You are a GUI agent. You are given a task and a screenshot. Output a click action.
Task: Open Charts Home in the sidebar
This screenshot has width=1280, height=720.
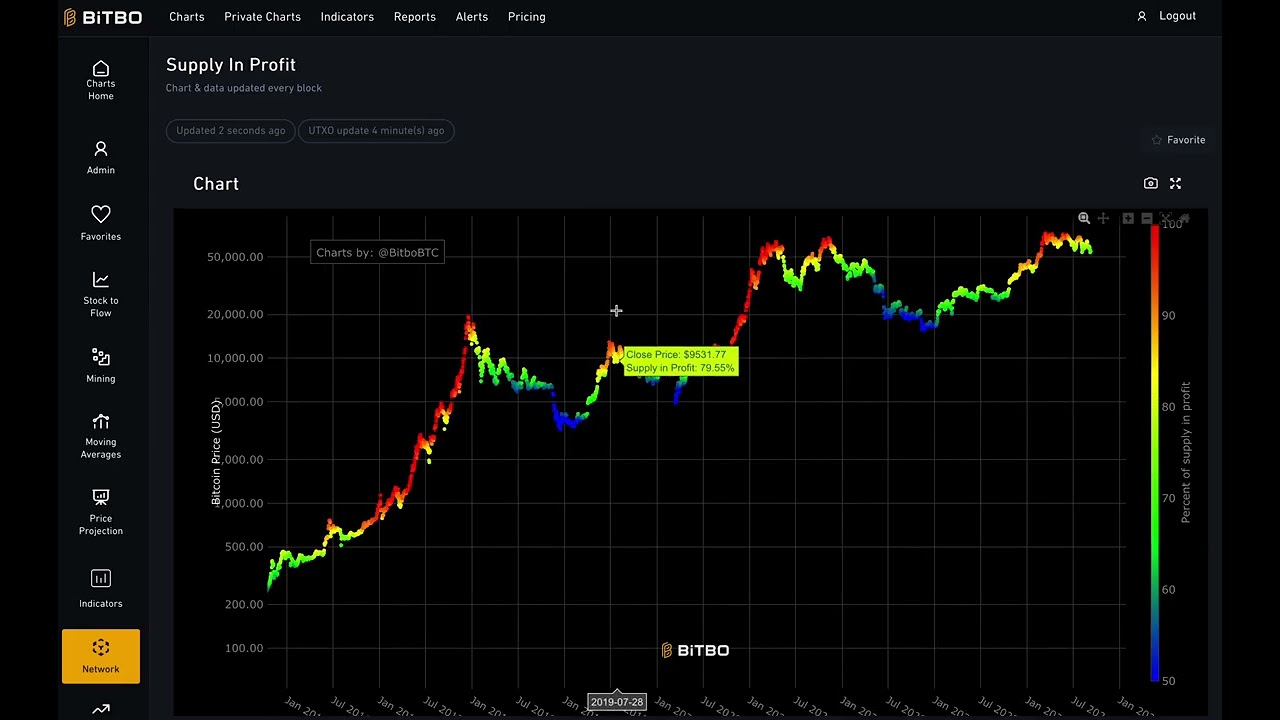coord(100,80)
